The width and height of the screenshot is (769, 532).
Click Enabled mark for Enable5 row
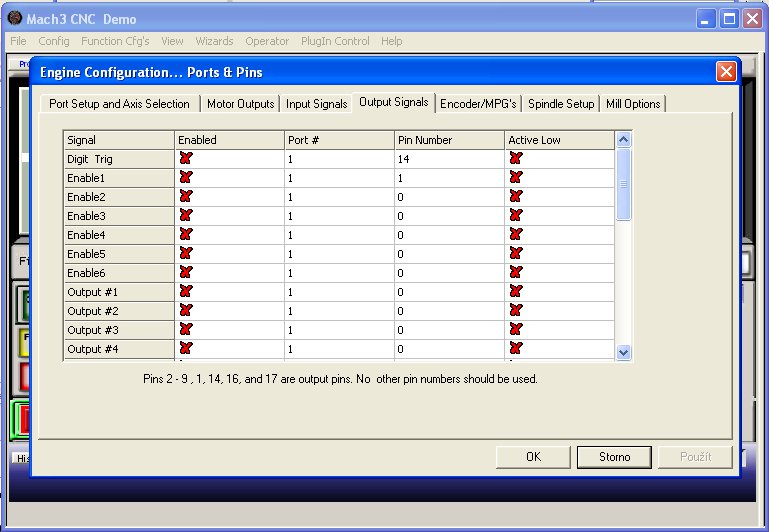(x=185, y=254)
